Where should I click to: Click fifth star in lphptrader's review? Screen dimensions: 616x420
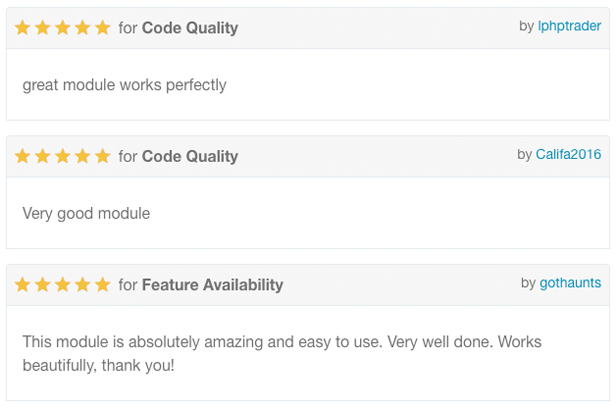pos(103,28)
